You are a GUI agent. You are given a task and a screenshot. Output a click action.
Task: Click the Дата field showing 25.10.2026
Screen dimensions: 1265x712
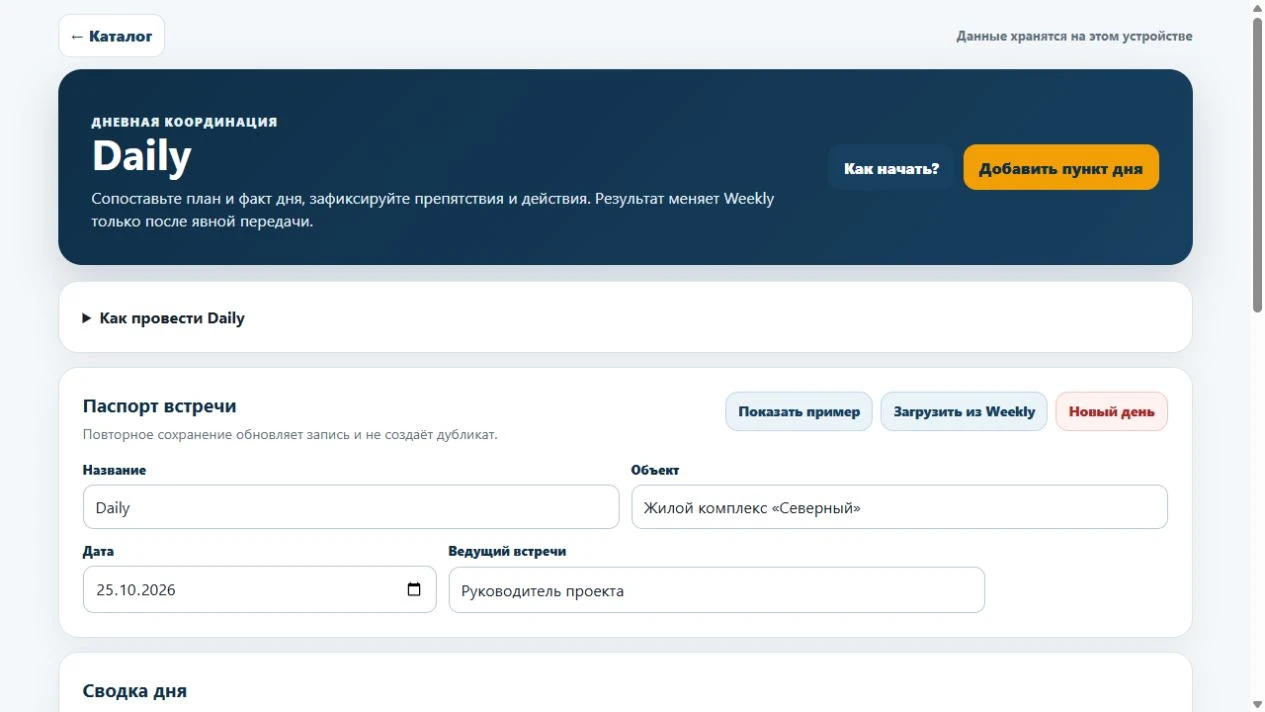259,590
